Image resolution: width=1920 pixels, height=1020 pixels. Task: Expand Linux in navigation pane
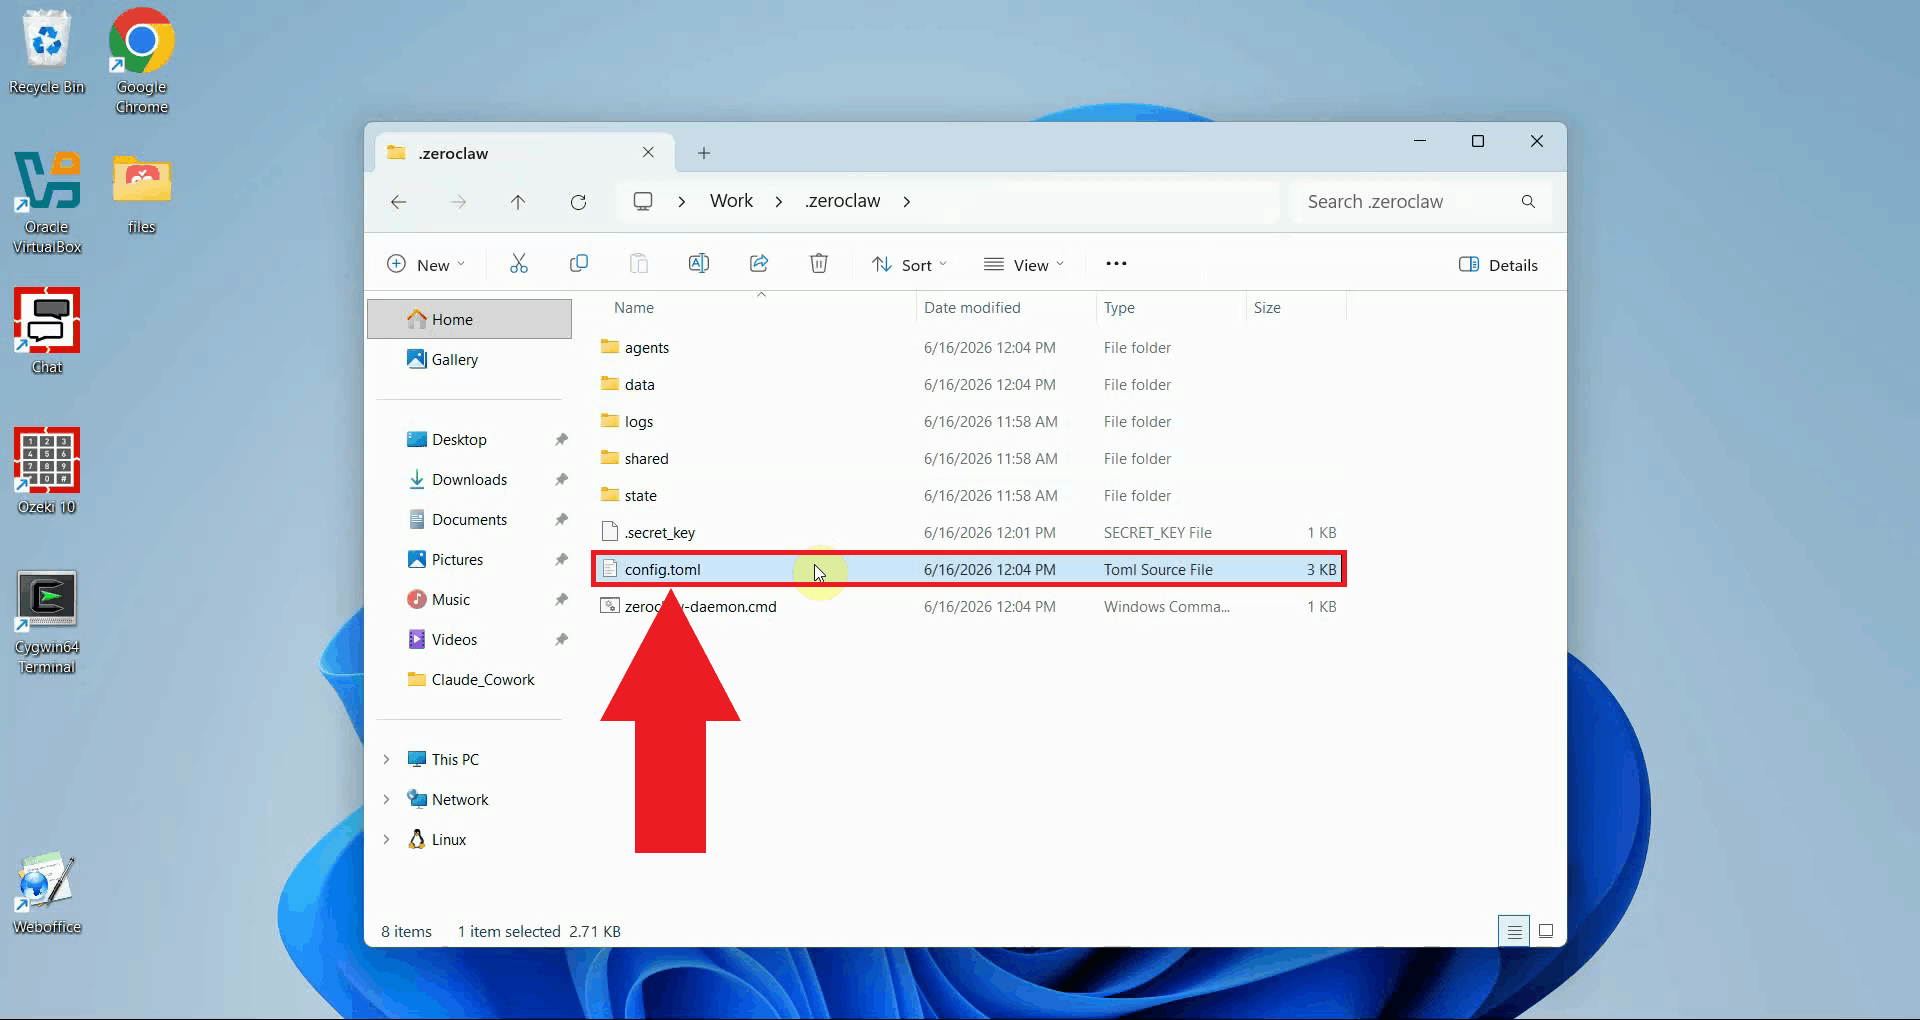386,840
